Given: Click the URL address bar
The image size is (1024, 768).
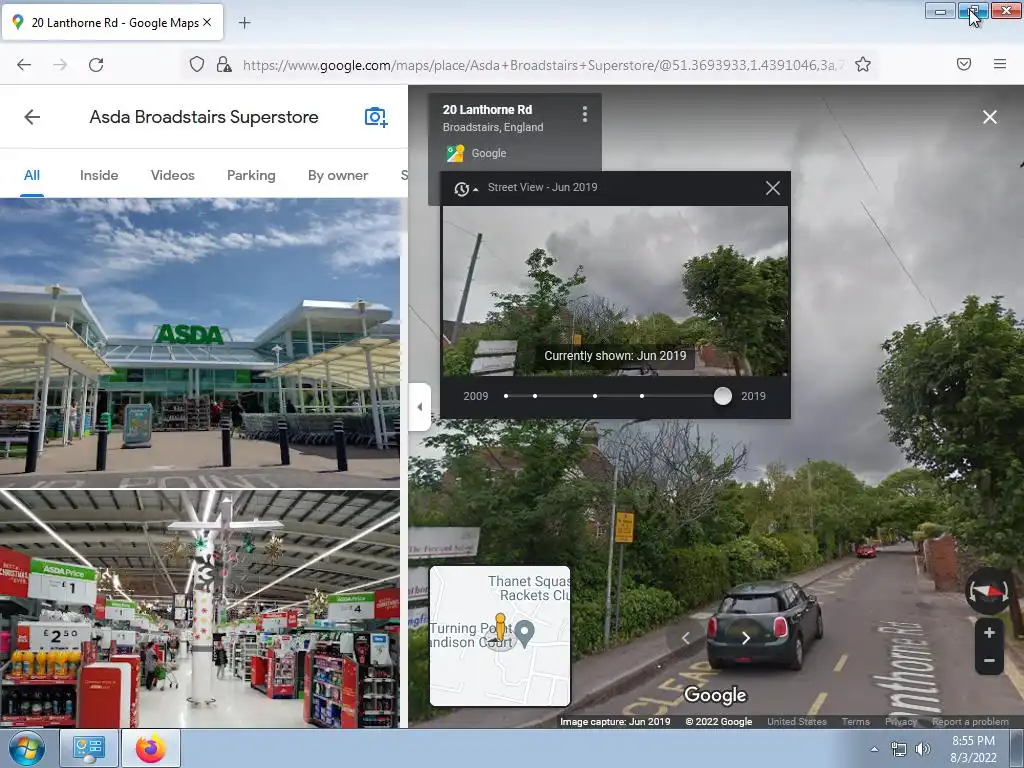Looking at the screenshot, I should pyautogui.click(x=542, y=65).
